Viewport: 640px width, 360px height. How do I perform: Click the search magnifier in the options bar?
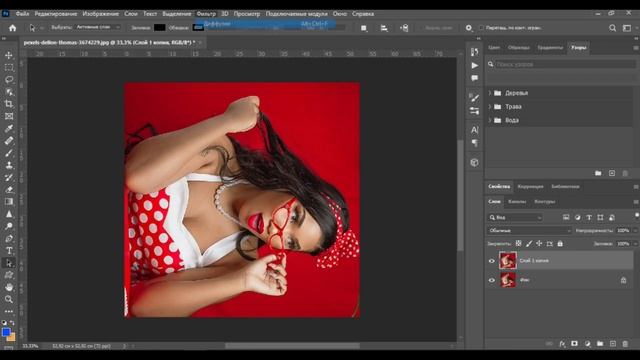(612, 28)
